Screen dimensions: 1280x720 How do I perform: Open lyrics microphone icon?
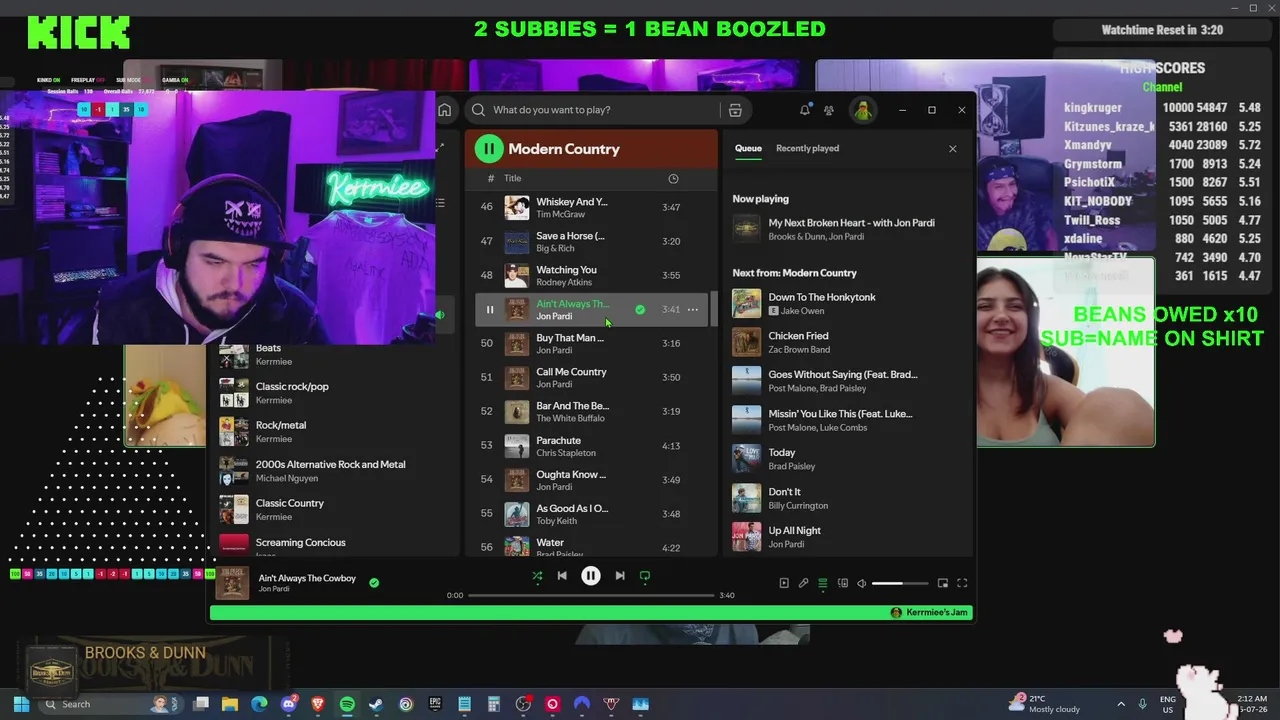click(x=803, y=583)
